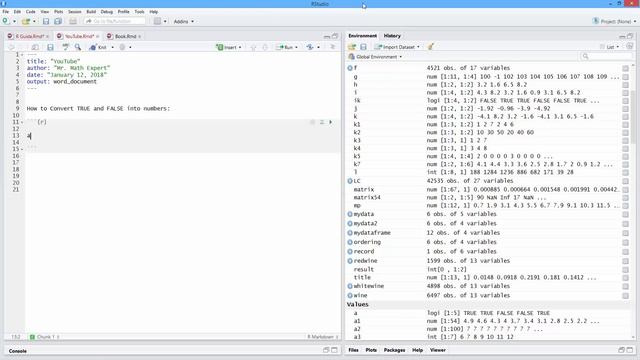Load workspace icon in Environment pane

(352, 47)
